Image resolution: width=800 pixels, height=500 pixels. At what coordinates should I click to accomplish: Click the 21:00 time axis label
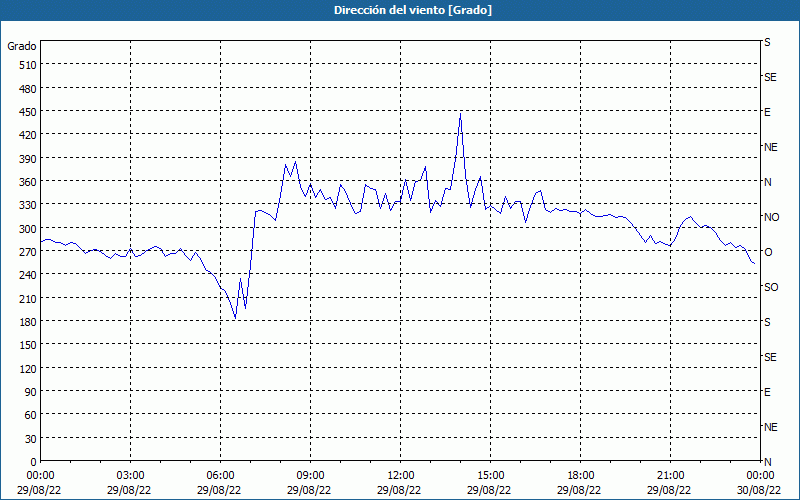670,476
